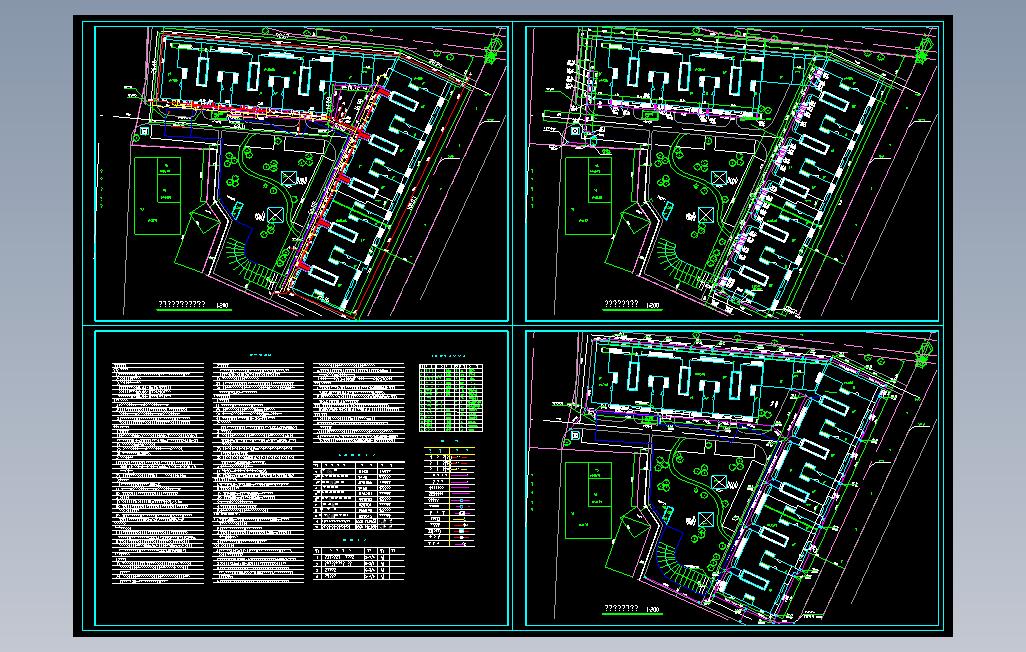Select the text-and-tables design notes sheet

302,479
